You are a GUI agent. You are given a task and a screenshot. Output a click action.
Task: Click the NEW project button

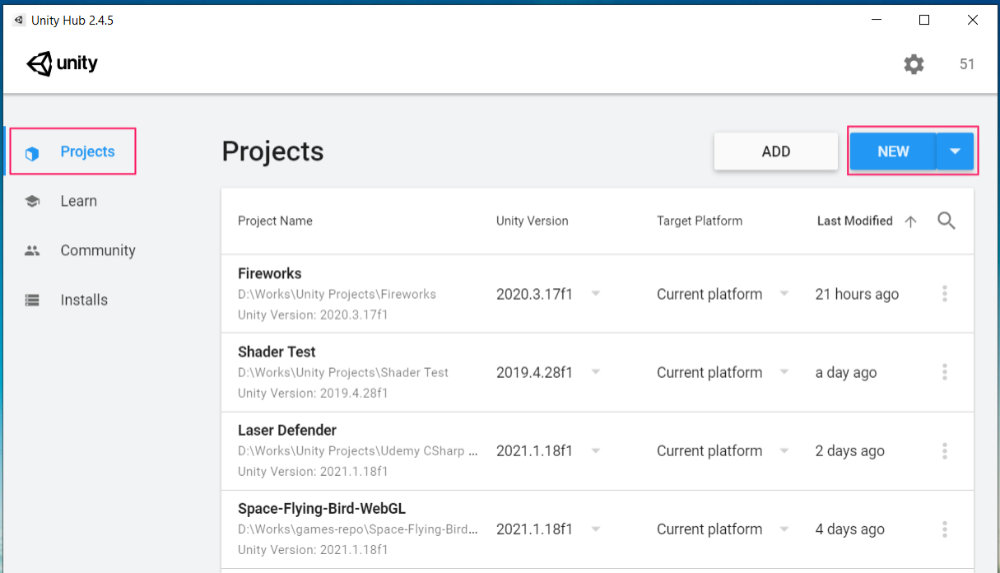(892, 152)
